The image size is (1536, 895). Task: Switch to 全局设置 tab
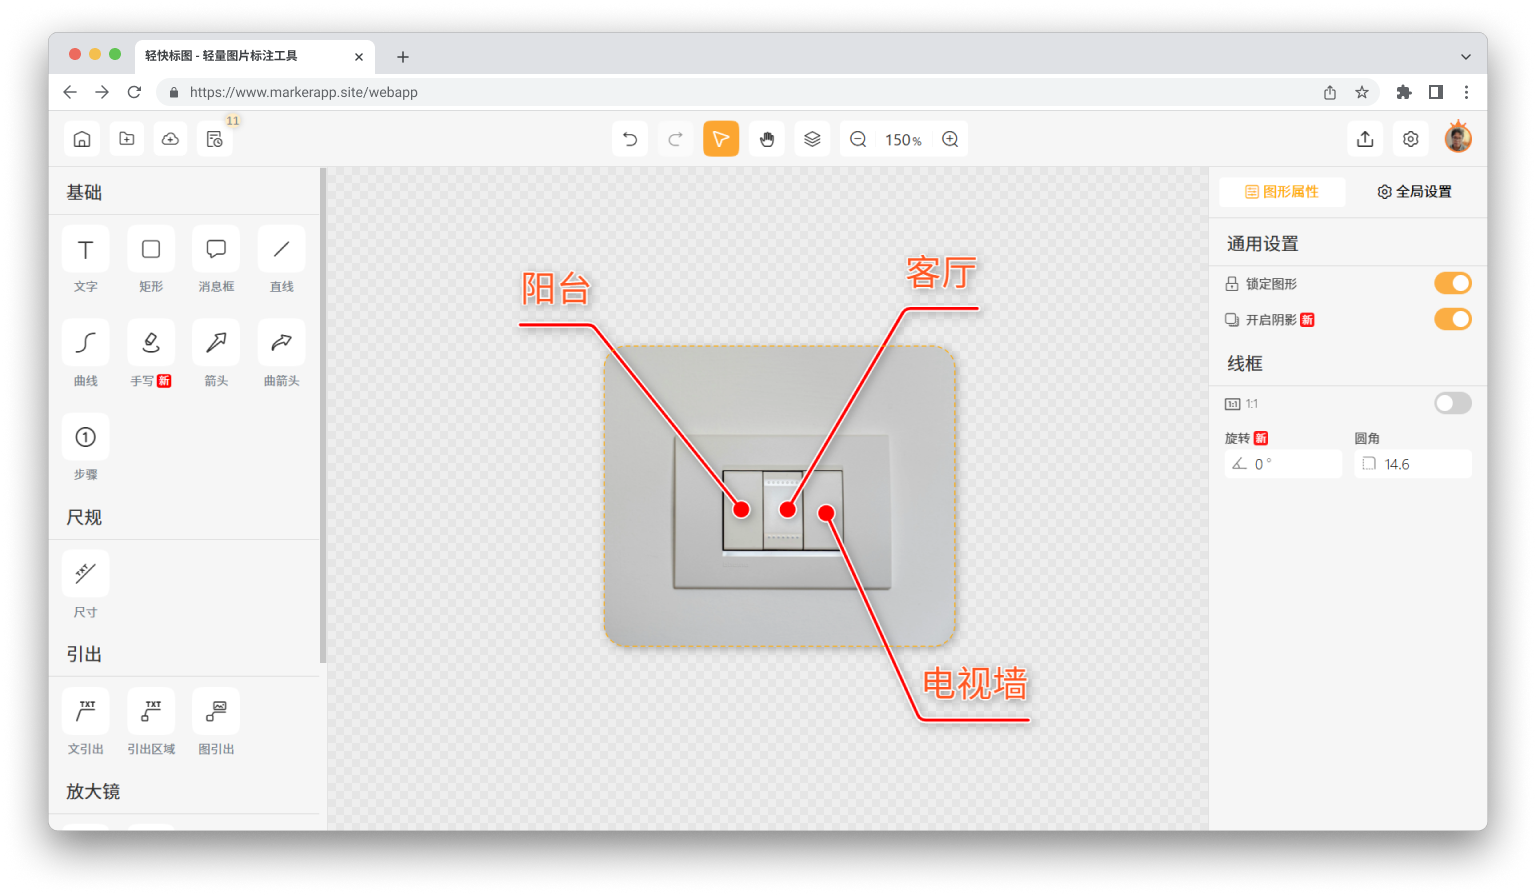click(1414, 192)
